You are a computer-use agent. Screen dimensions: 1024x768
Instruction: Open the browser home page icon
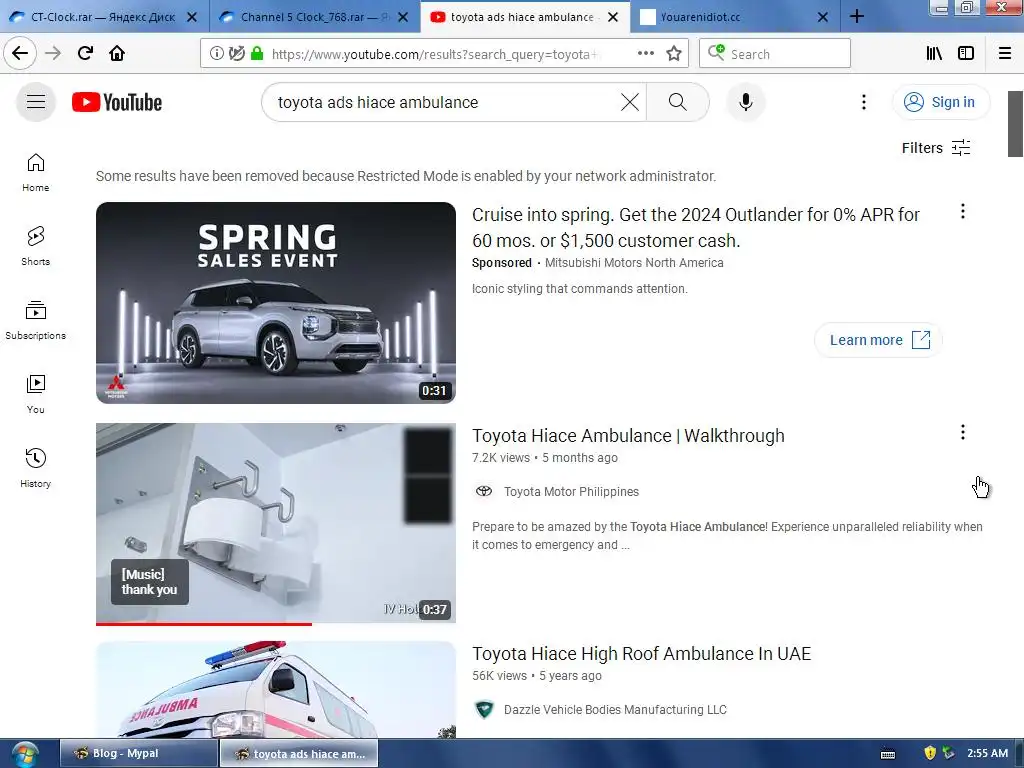pyautogui.click(x=117, y=53)
